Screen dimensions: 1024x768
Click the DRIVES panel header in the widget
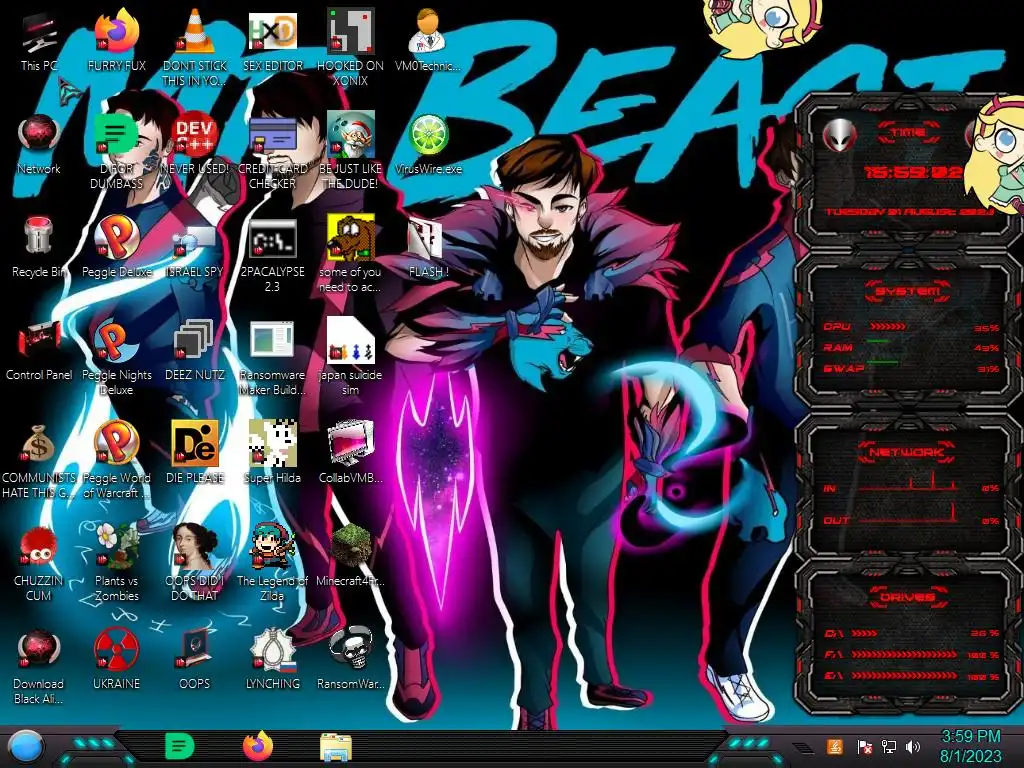908,597
